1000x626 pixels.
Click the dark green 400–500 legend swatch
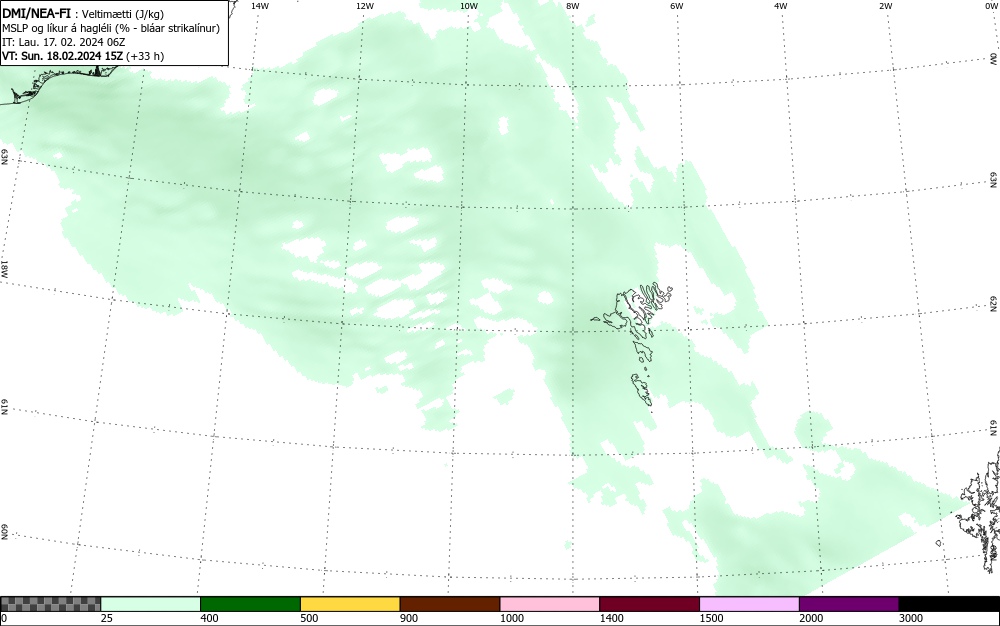tap(250, 604)
